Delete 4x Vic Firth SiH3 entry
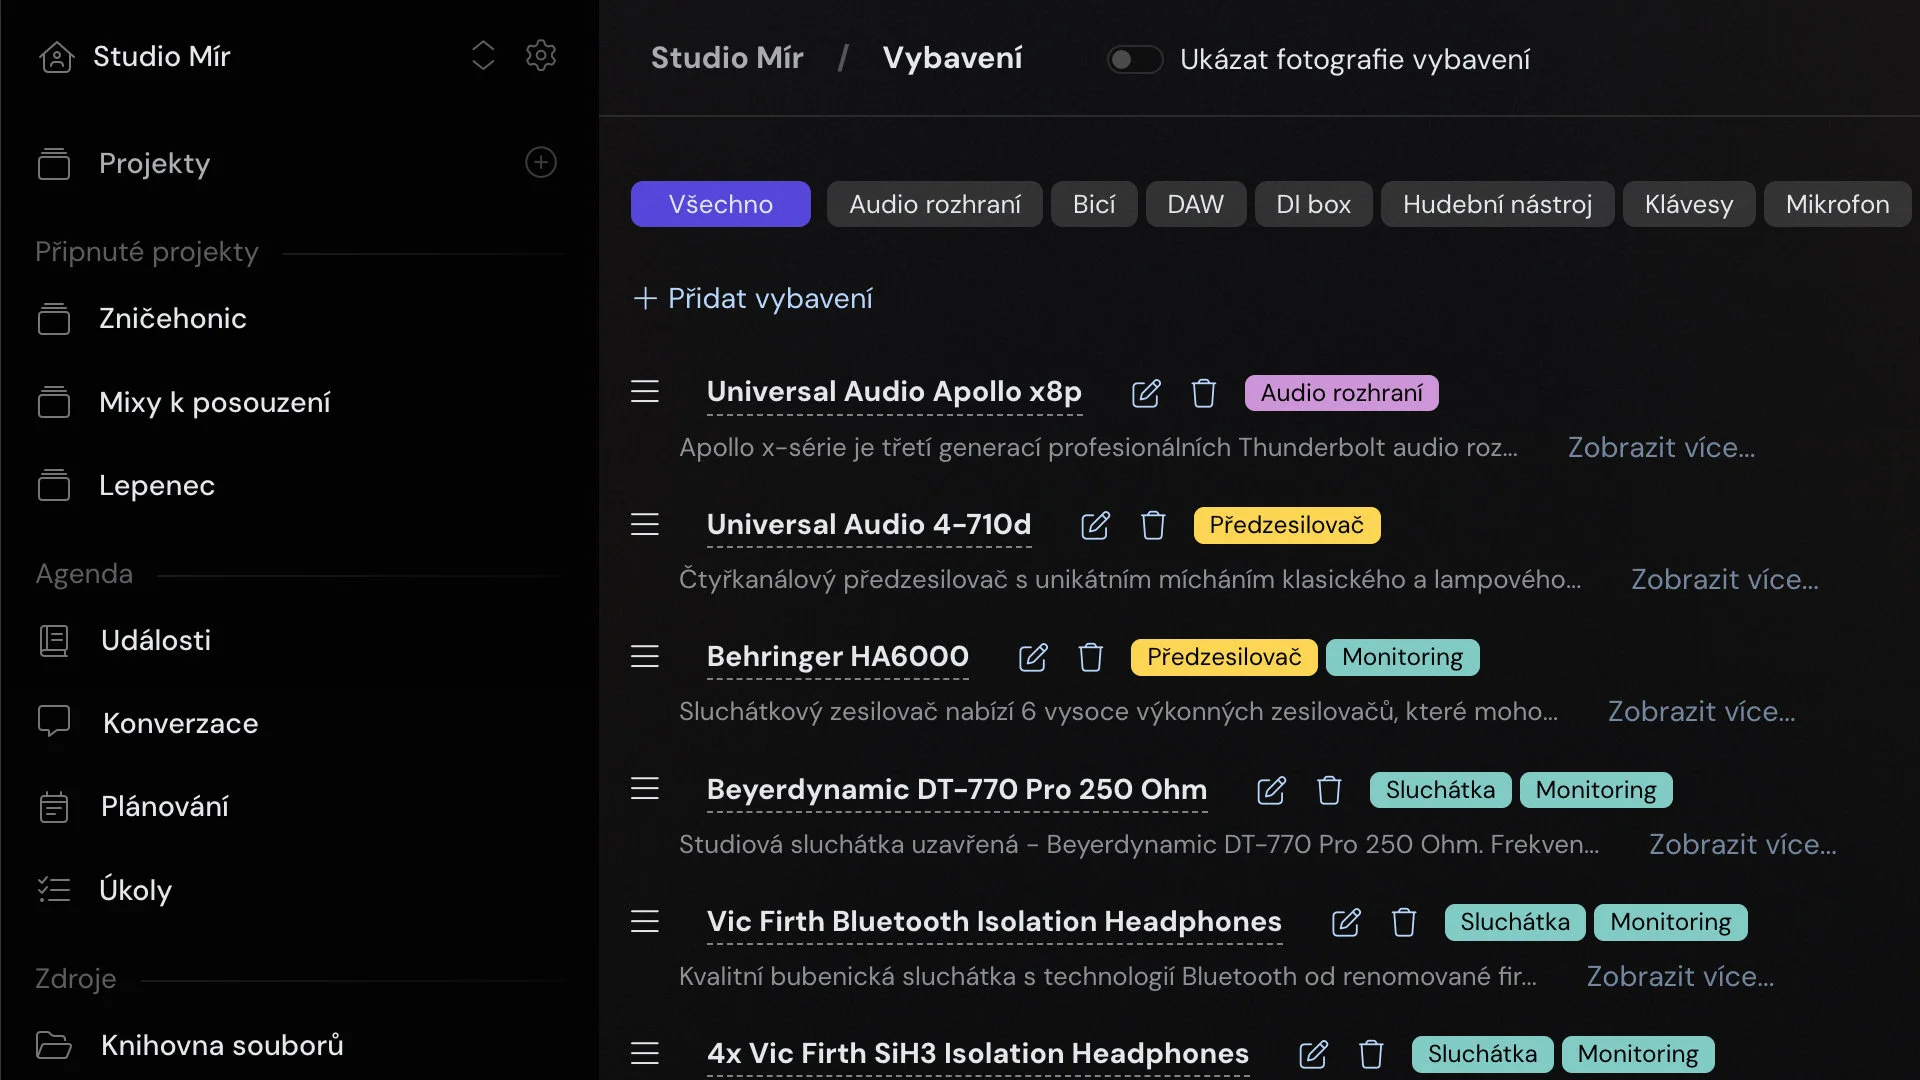1920x1080 pixels. [1371, 1054]
